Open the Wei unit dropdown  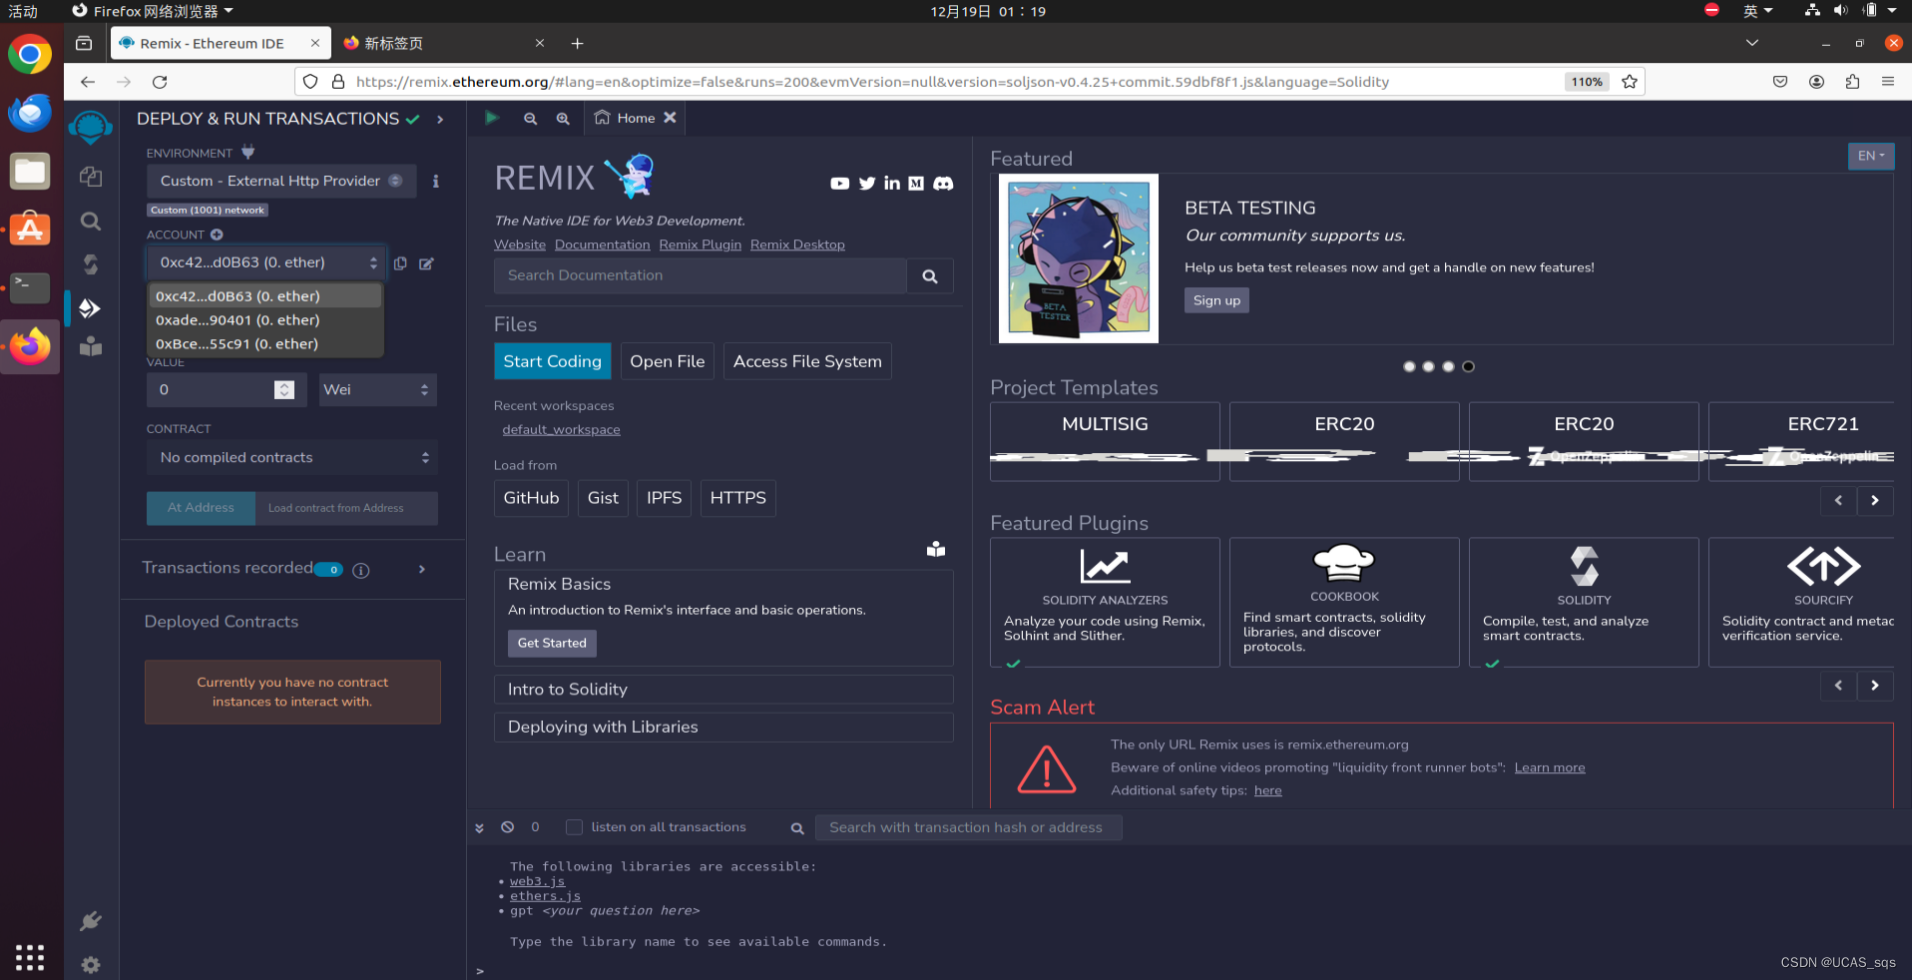coord(377,390)
